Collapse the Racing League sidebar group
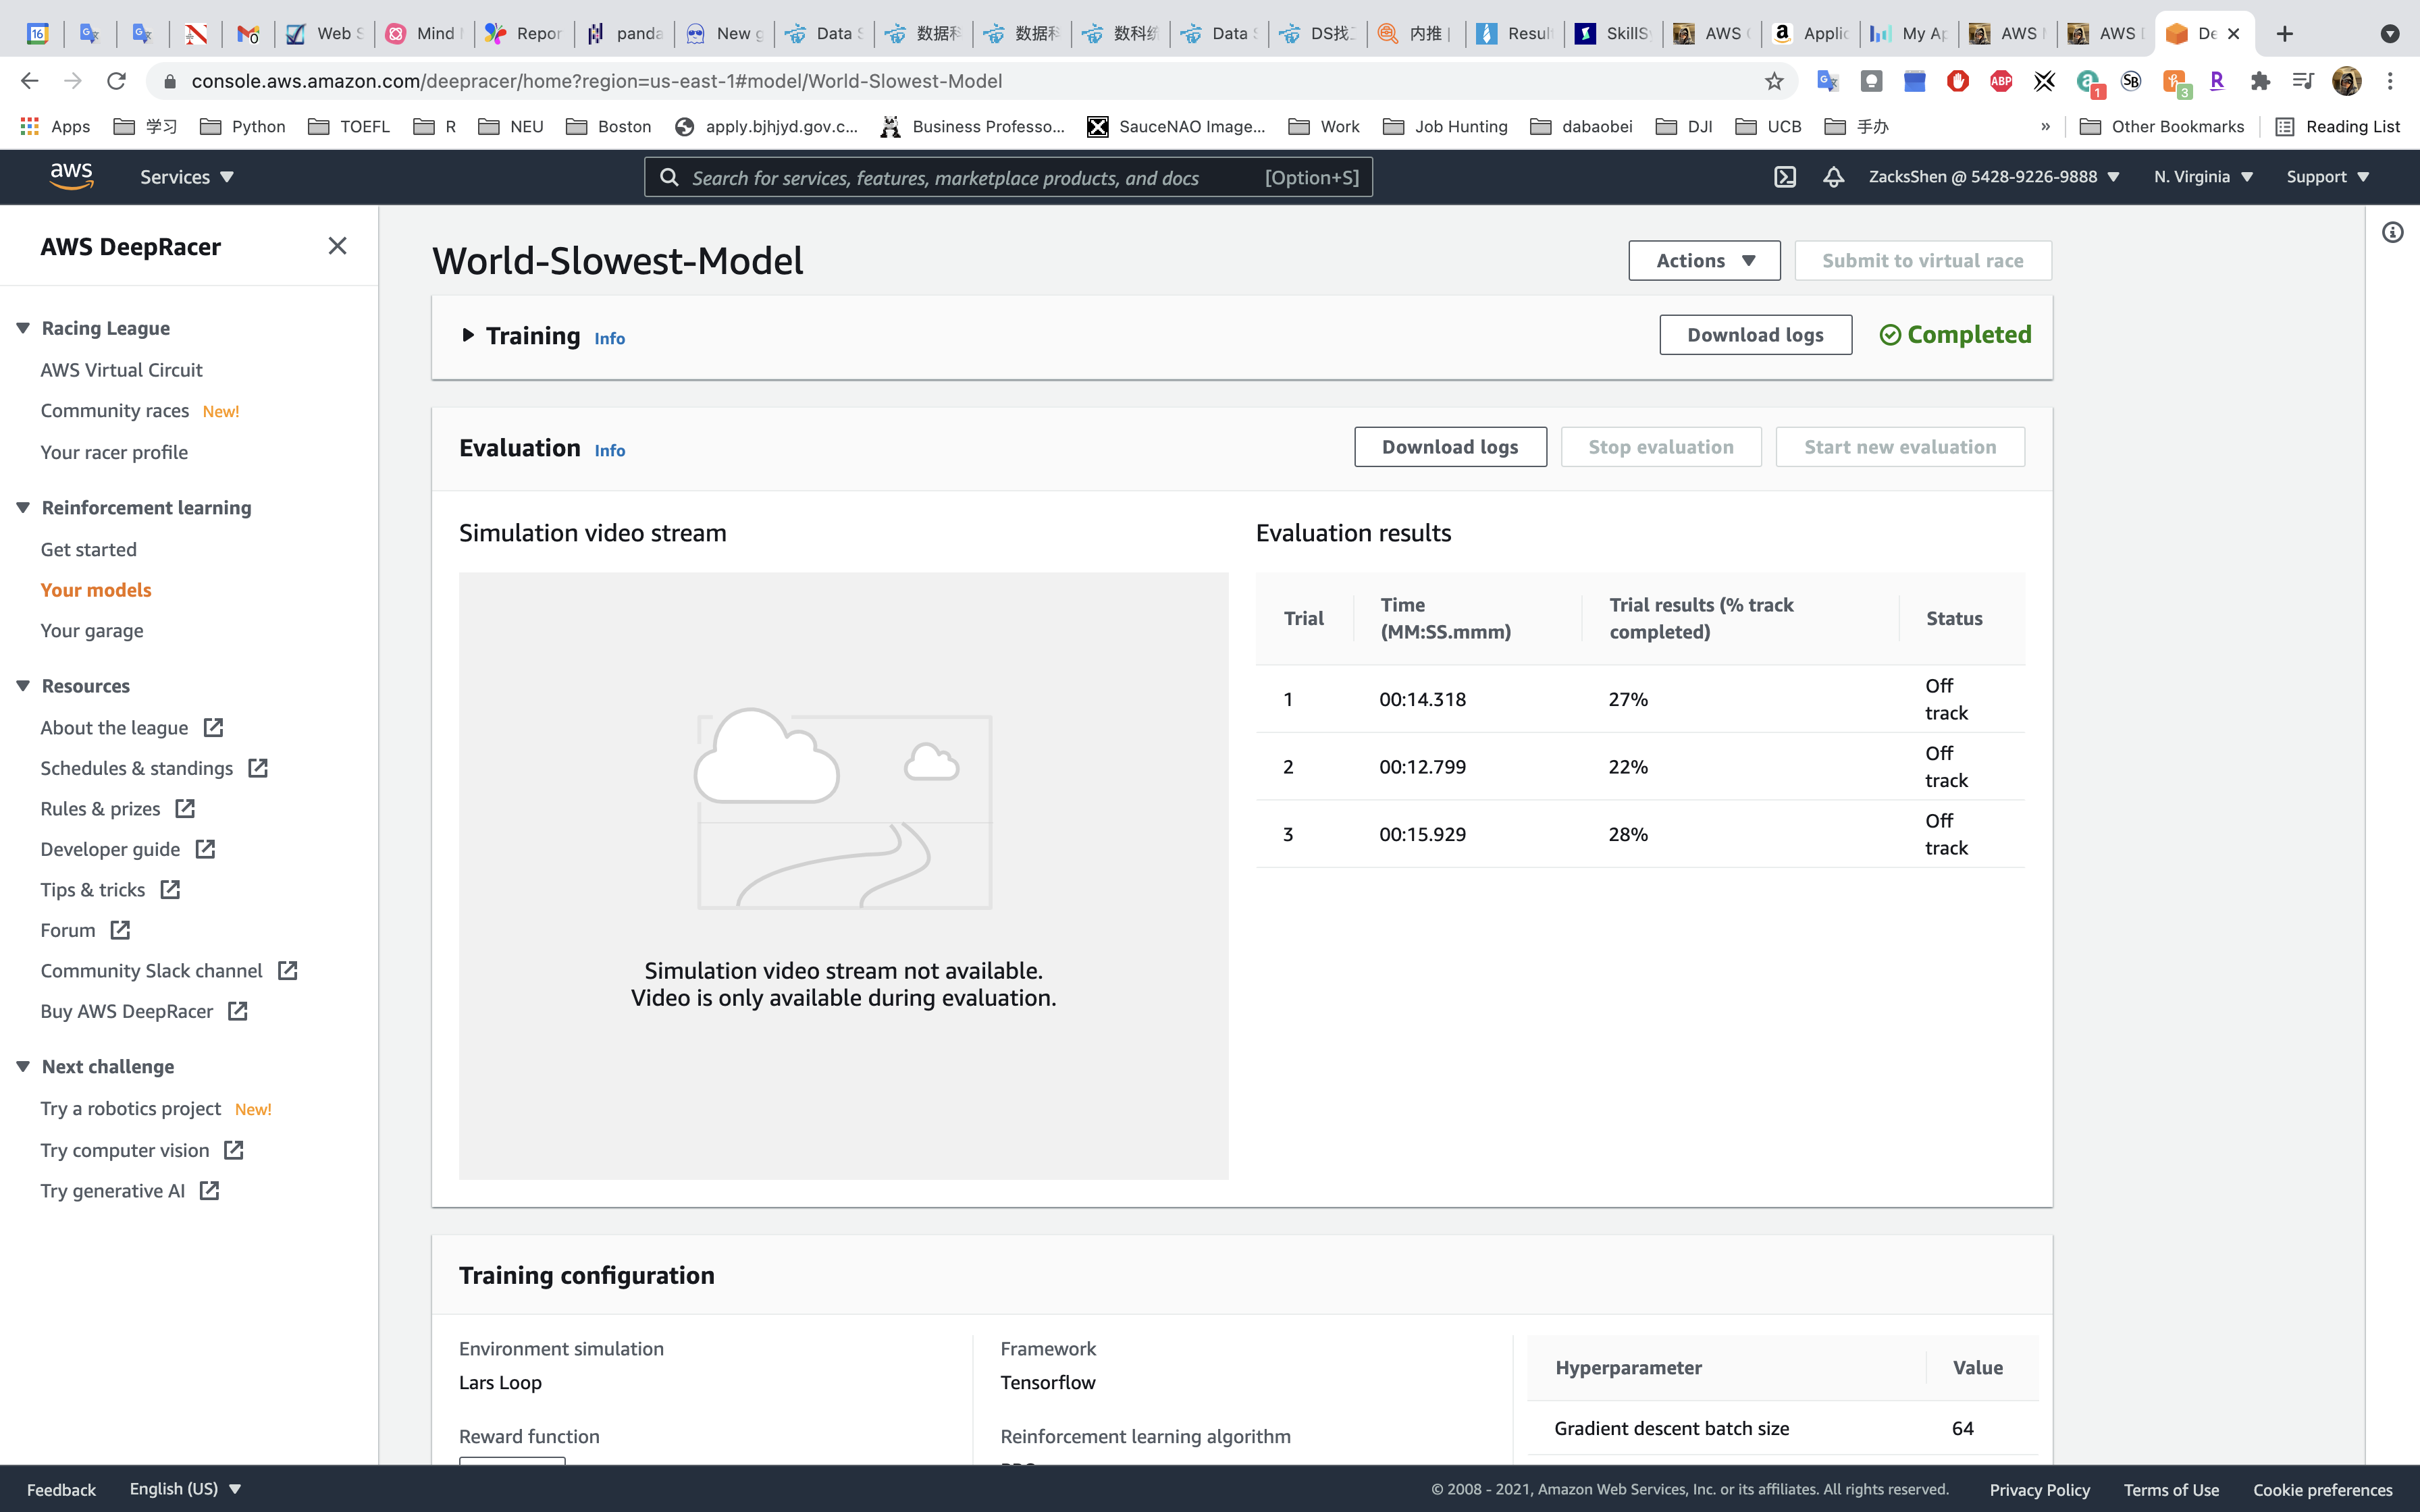2420x1512 pixels. coord(23,328)
